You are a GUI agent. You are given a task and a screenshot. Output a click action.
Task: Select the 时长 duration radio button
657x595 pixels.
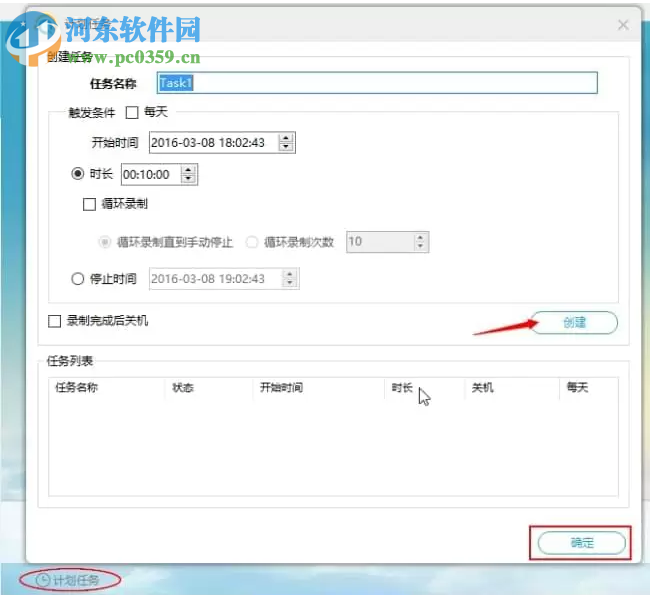(78, 173)
